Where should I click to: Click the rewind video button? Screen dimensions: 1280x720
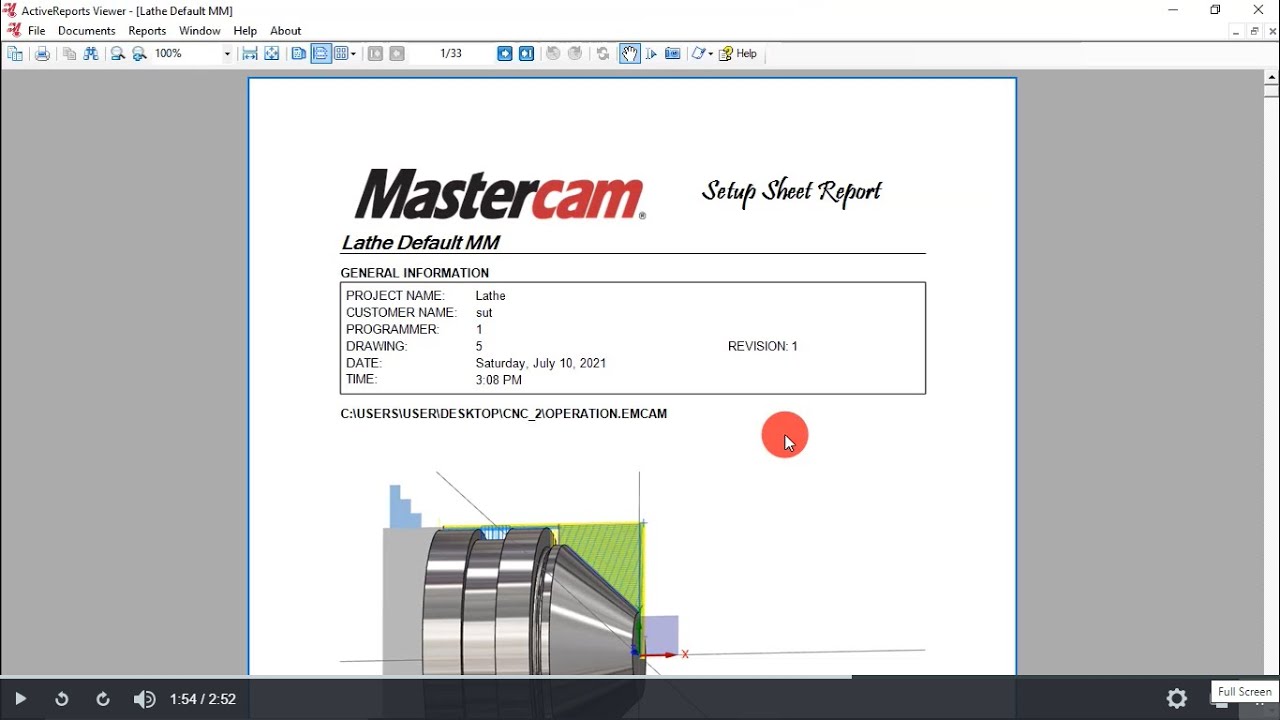62,699
